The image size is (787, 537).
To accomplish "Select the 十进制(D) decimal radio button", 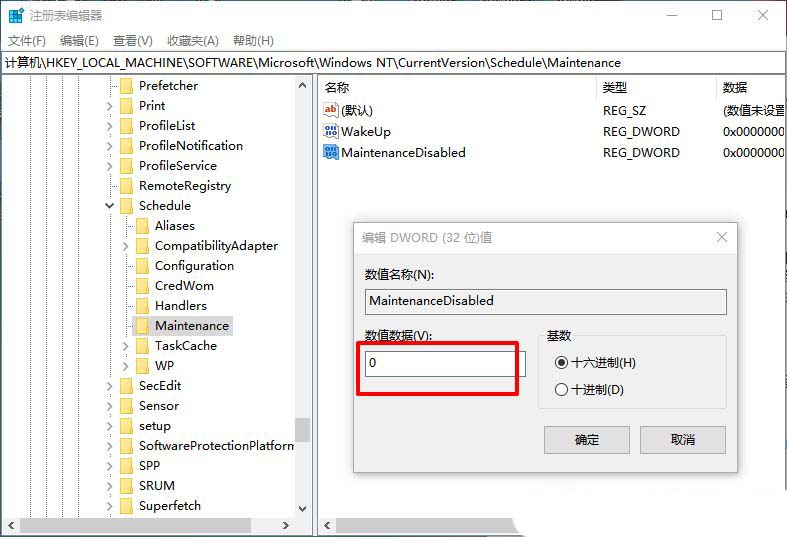I will tap(561, 389).
